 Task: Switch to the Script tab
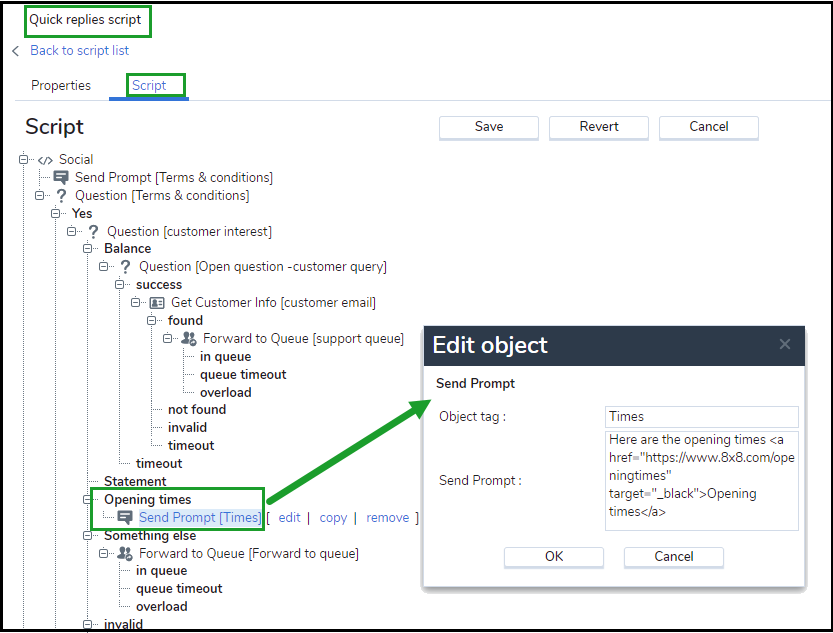click(x=149, y=85)
